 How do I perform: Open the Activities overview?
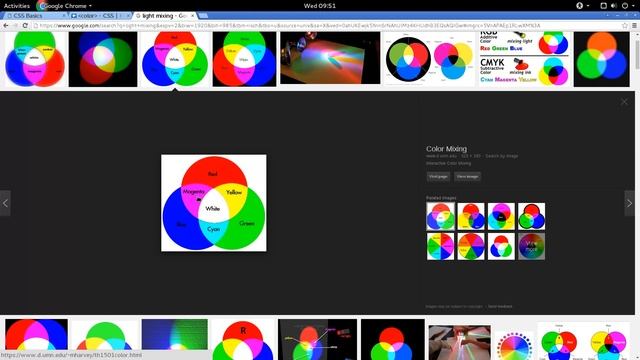coord(17,6)
